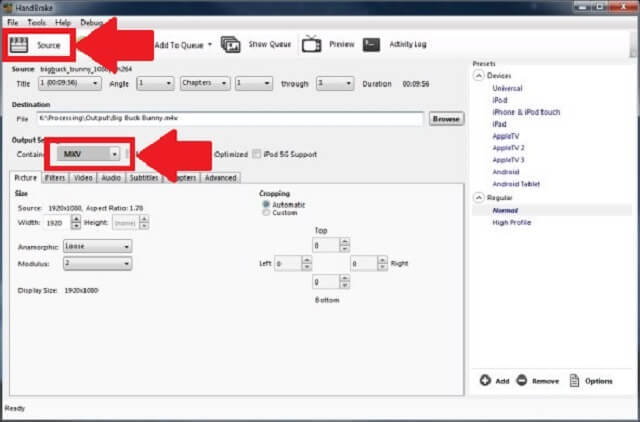Click the Width value field
This screenshot has height=422, width=640.
[x=57, y=223]
